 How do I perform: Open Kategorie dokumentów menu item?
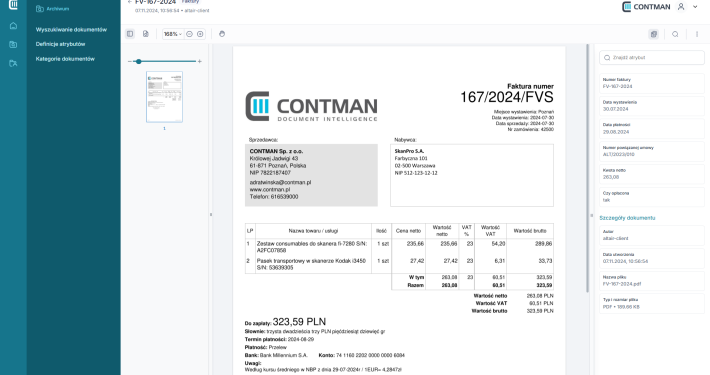[x=65, y=59]
